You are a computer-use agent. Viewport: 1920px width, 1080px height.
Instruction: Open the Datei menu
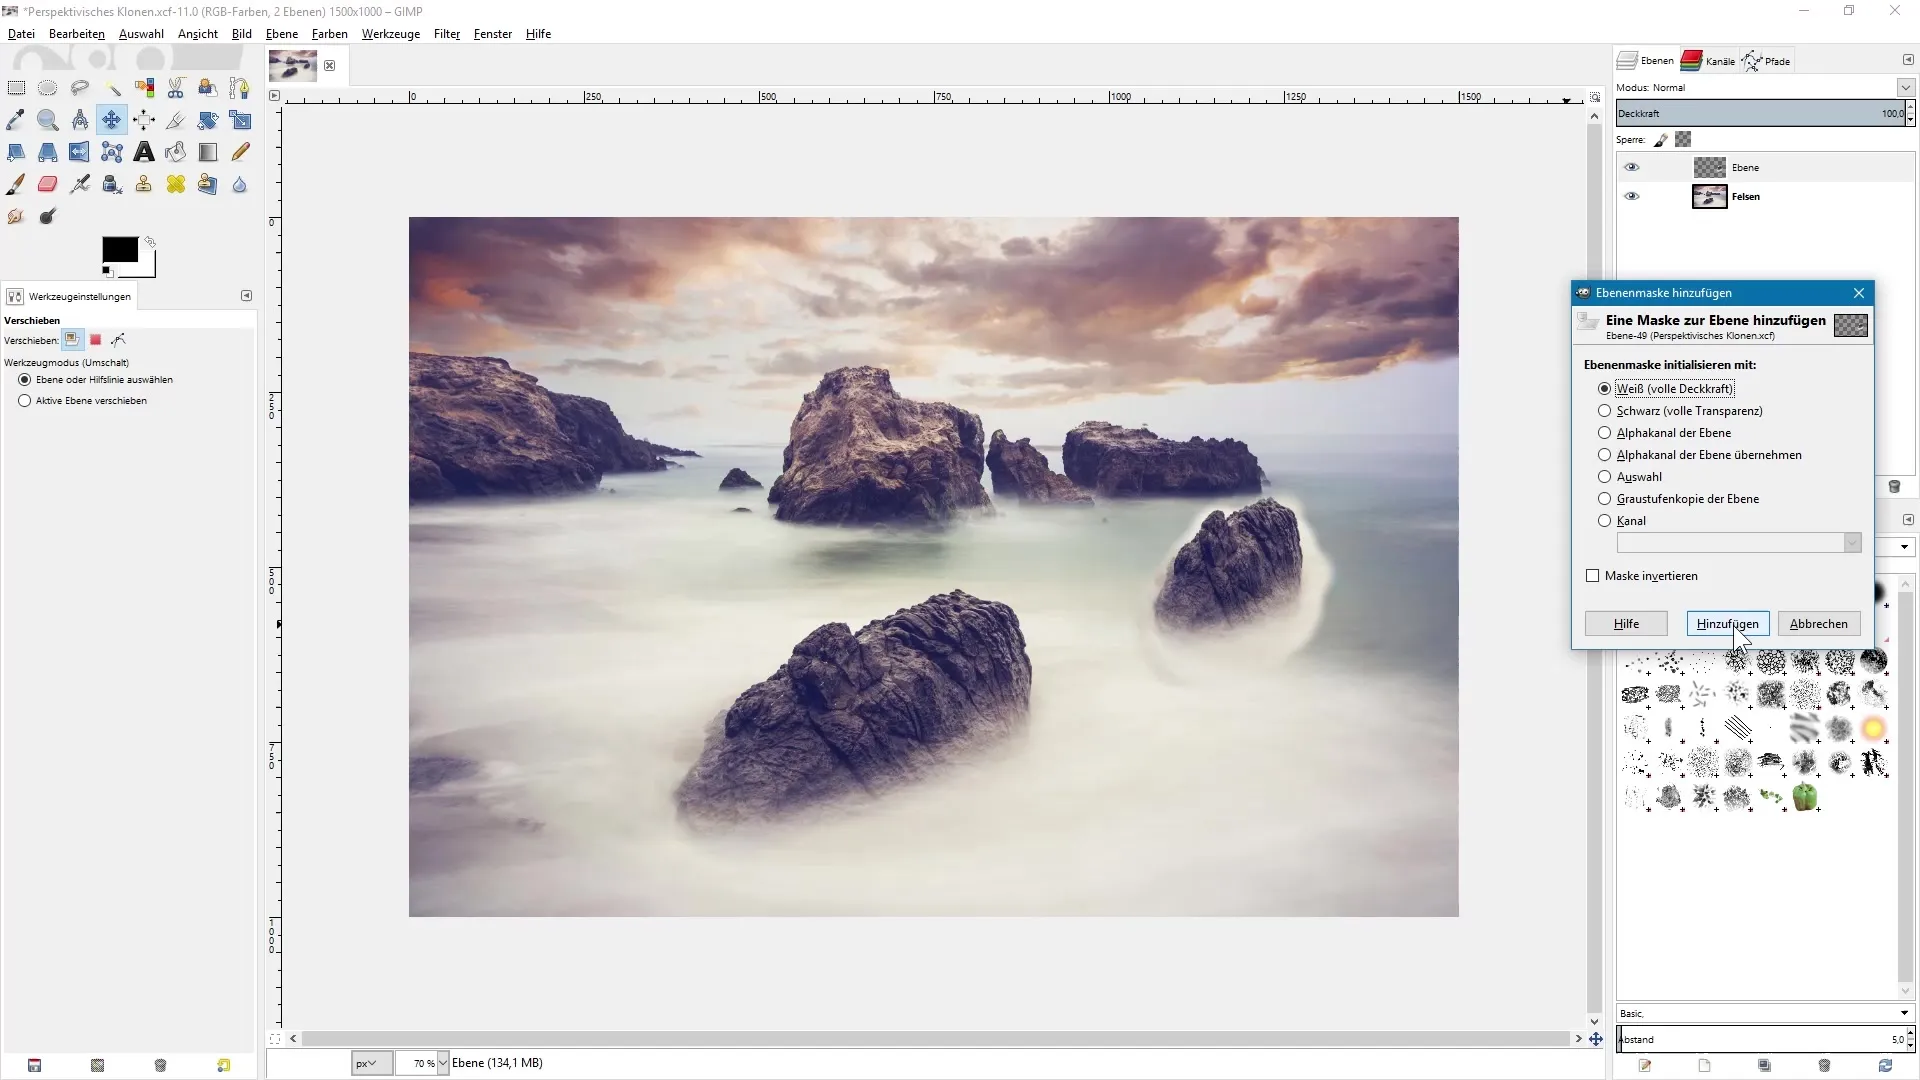point(21,34)
